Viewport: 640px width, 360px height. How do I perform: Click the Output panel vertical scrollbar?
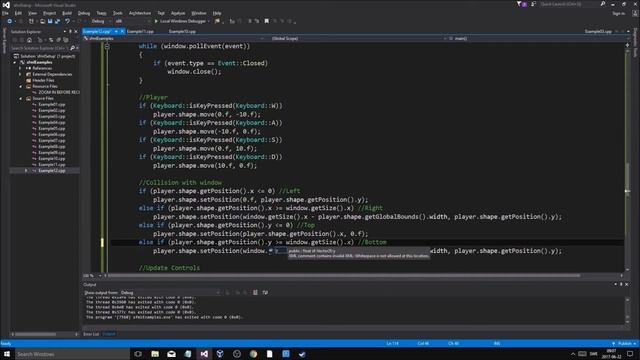627,311
